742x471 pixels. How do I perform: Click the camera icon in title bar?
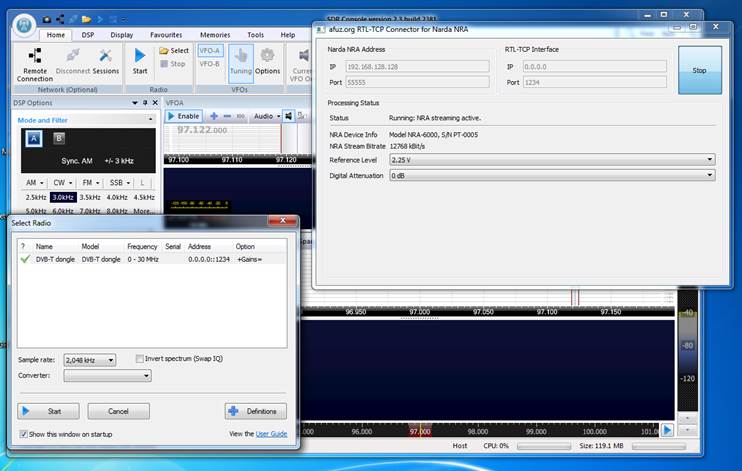tap(47, 18)
